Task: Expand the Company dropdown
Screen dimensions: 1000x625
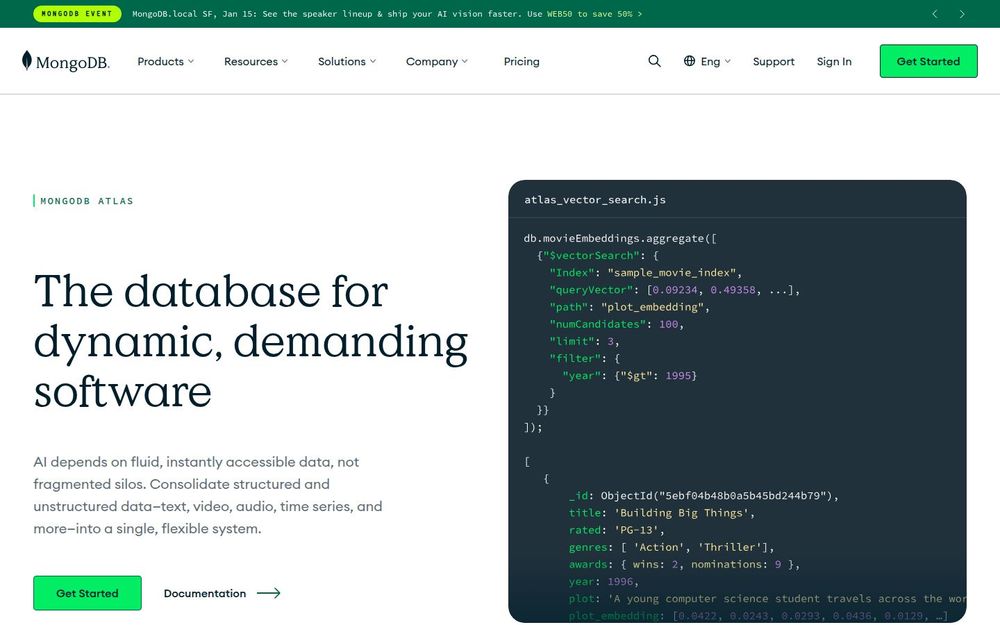Action: [x=434, y=61]
